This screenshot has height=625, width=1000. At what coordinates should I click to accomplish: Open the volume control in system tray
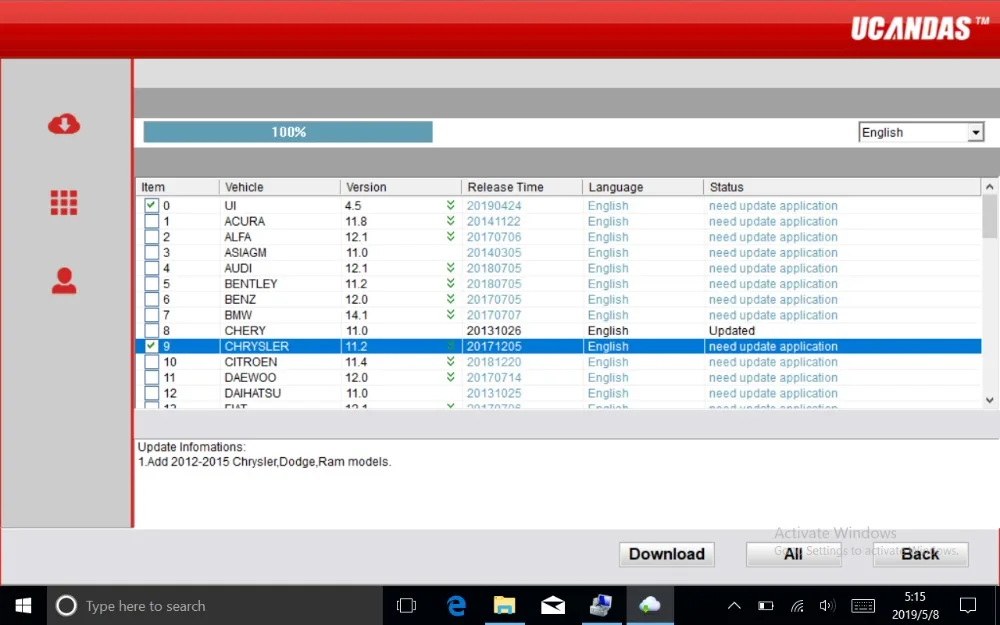(827, 605)
